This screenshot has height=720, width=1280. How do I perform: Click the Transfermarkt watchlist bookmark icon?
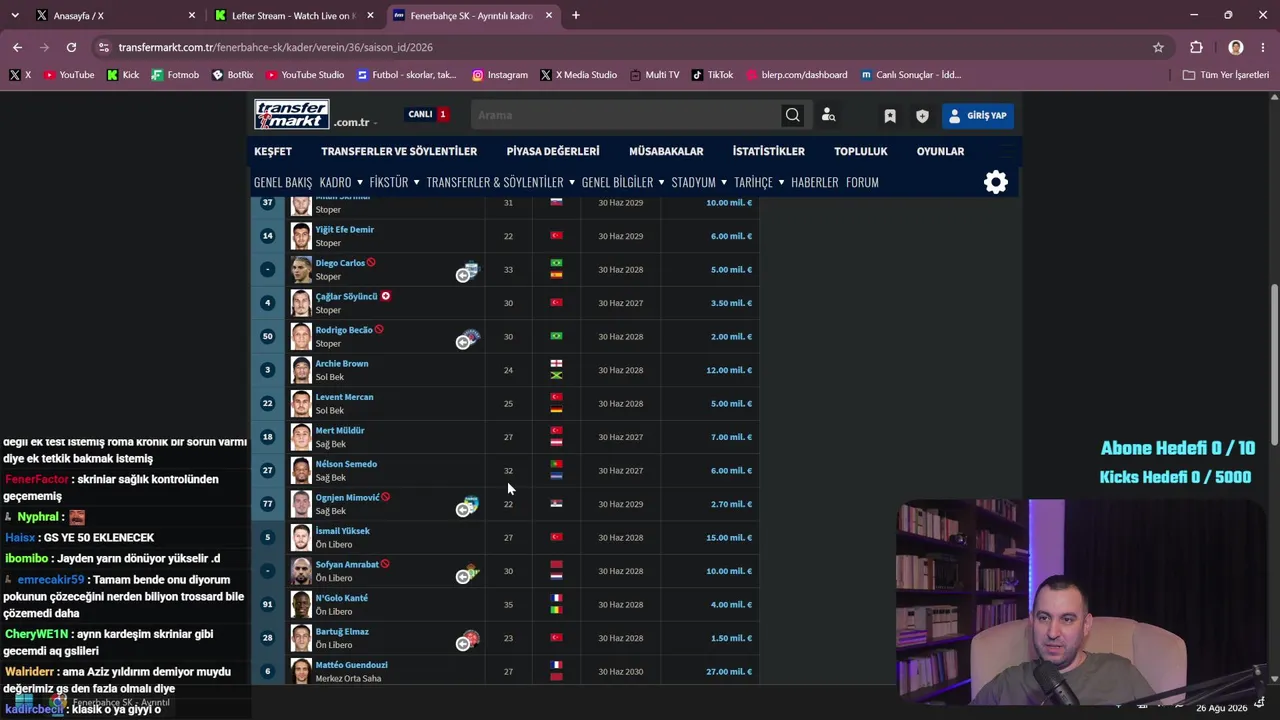point(890,116)
